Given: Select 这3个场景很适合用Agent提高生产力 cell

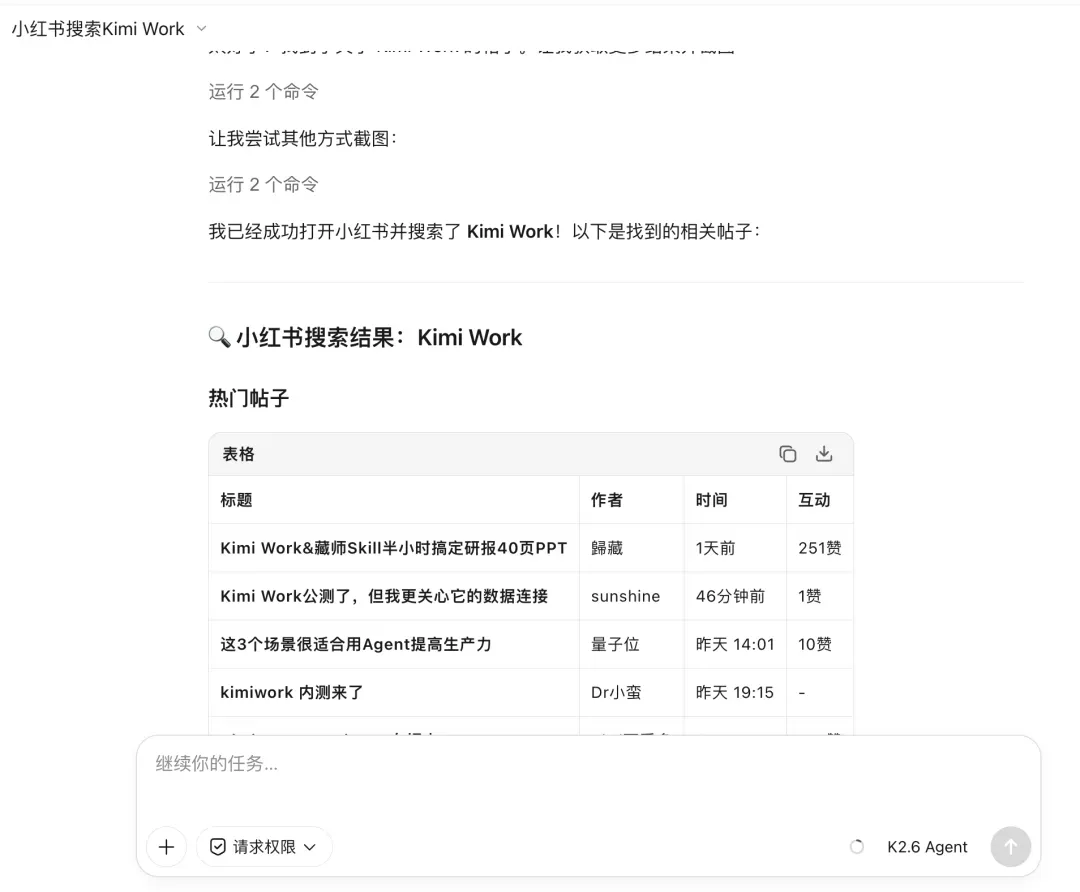Looking at the screenshot, I should [x=393, y=645].
